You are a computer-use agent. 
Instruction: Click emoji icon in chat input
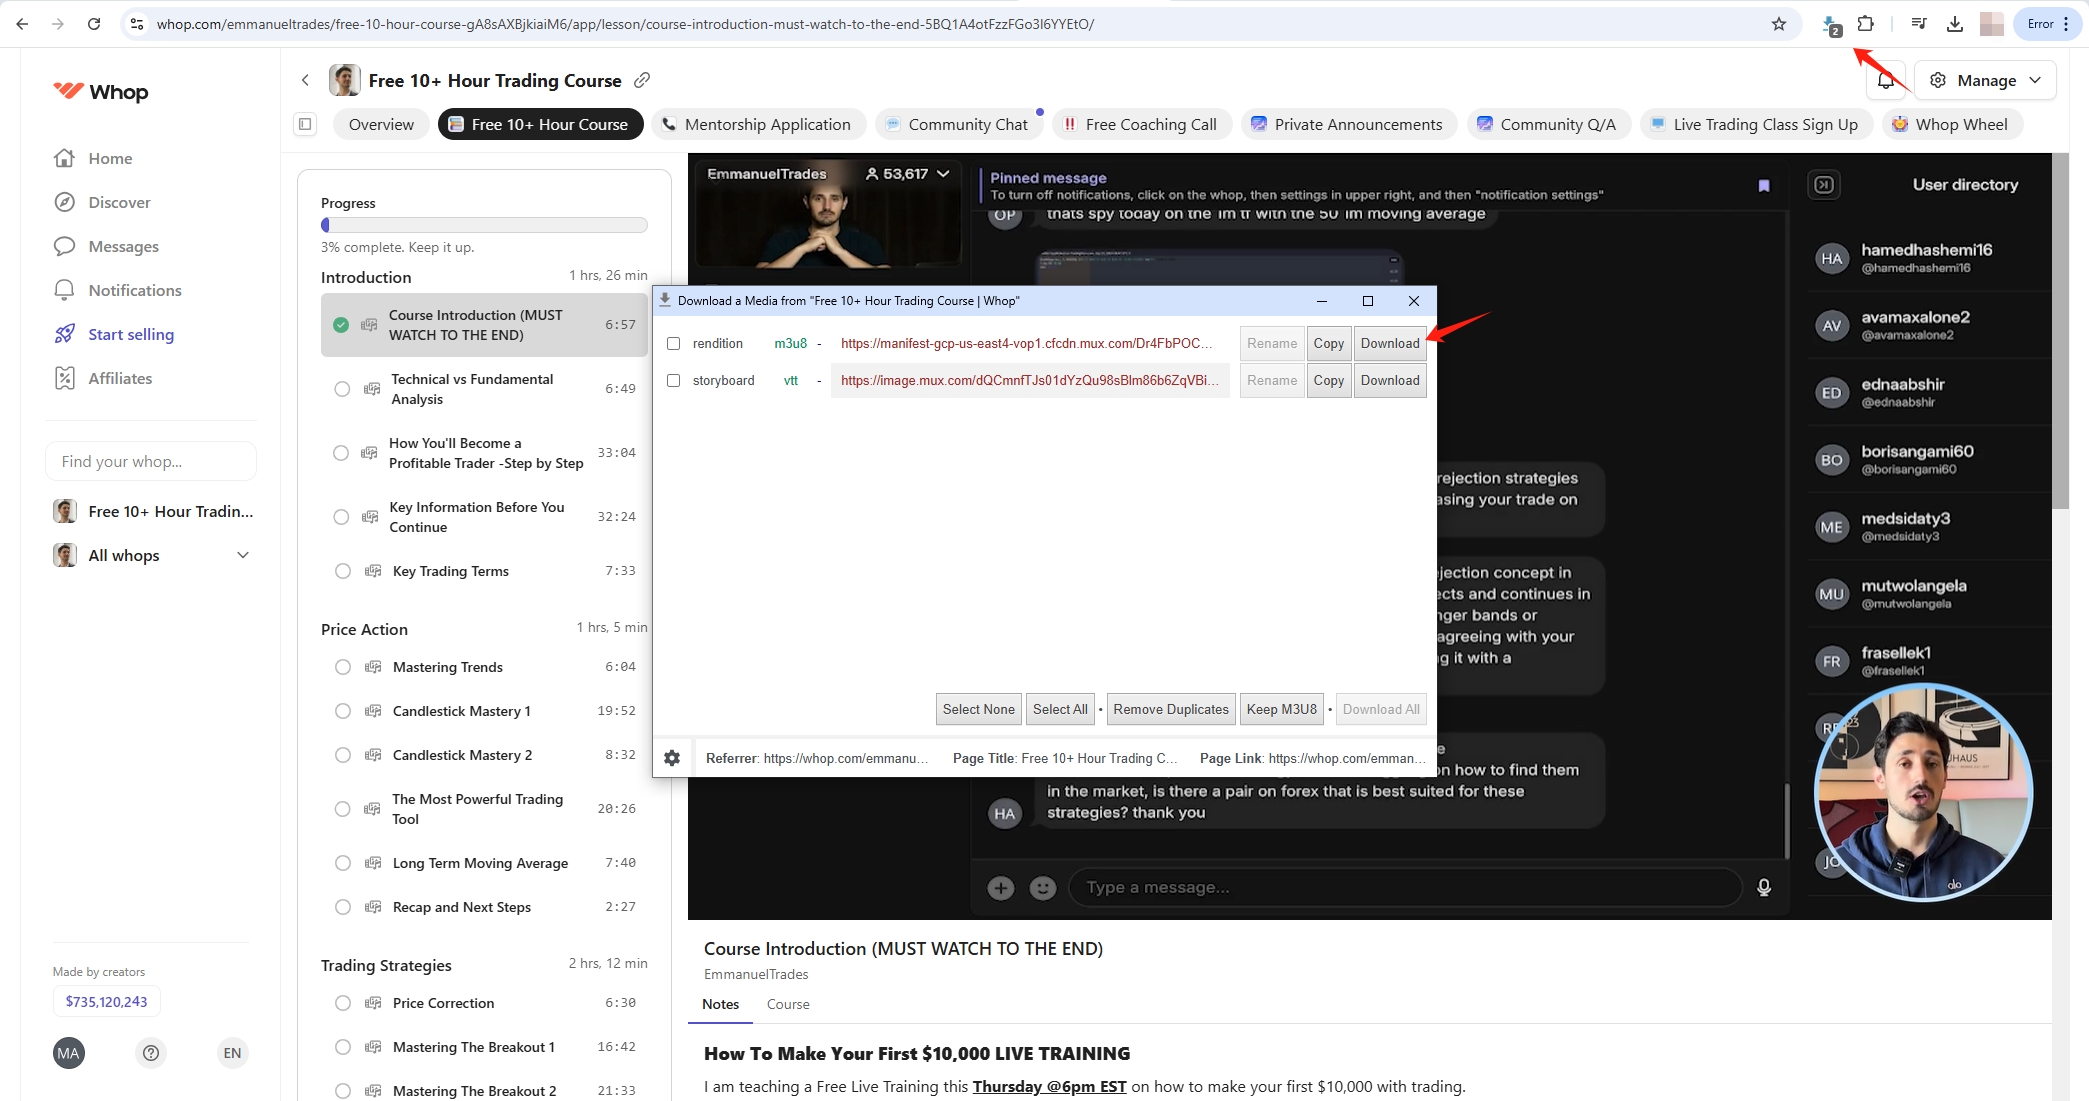[1043, 888]
